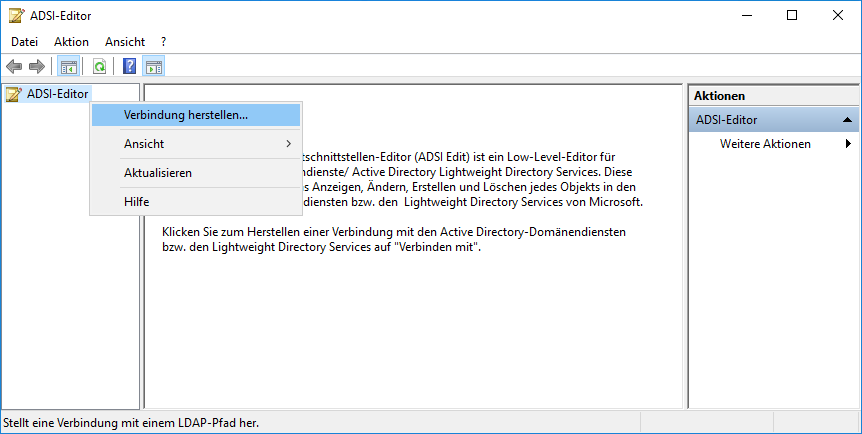Choose 'Verbindung herstellen...' from context menu
The image size is (862, 434).
[186, 115]
